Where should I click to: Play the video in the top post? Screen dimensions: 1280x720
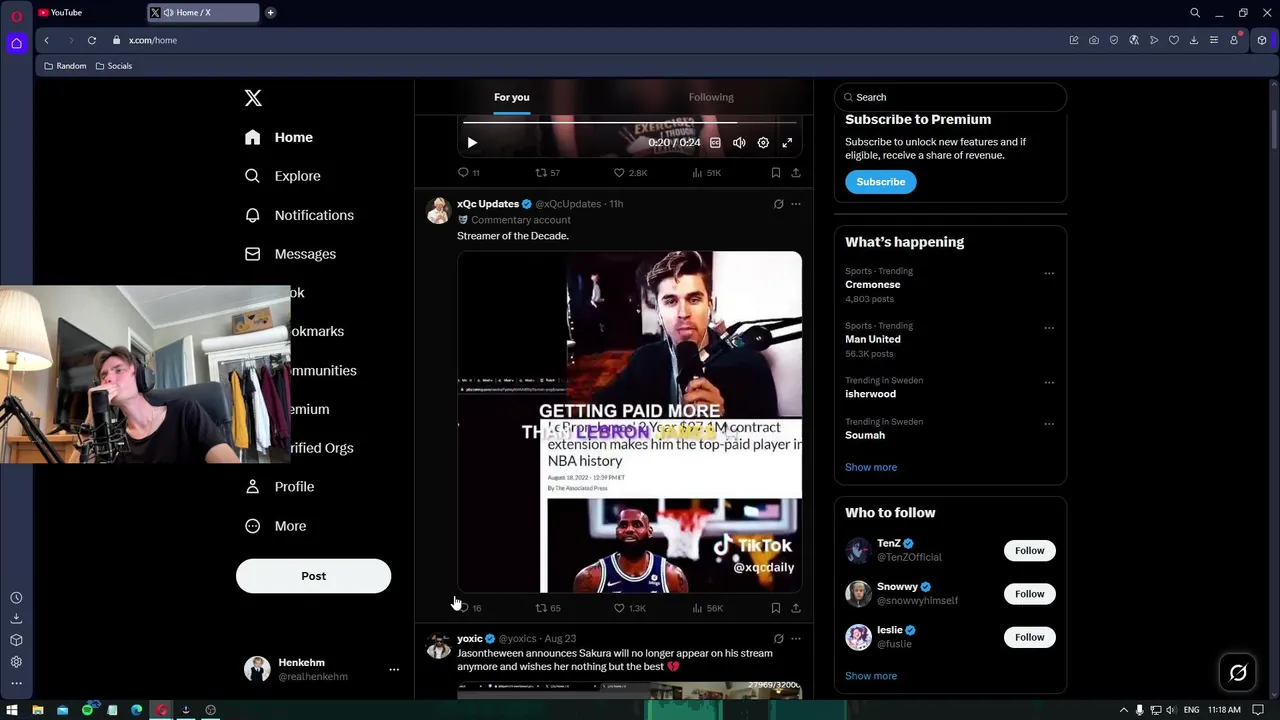click(x=472, y=143)
